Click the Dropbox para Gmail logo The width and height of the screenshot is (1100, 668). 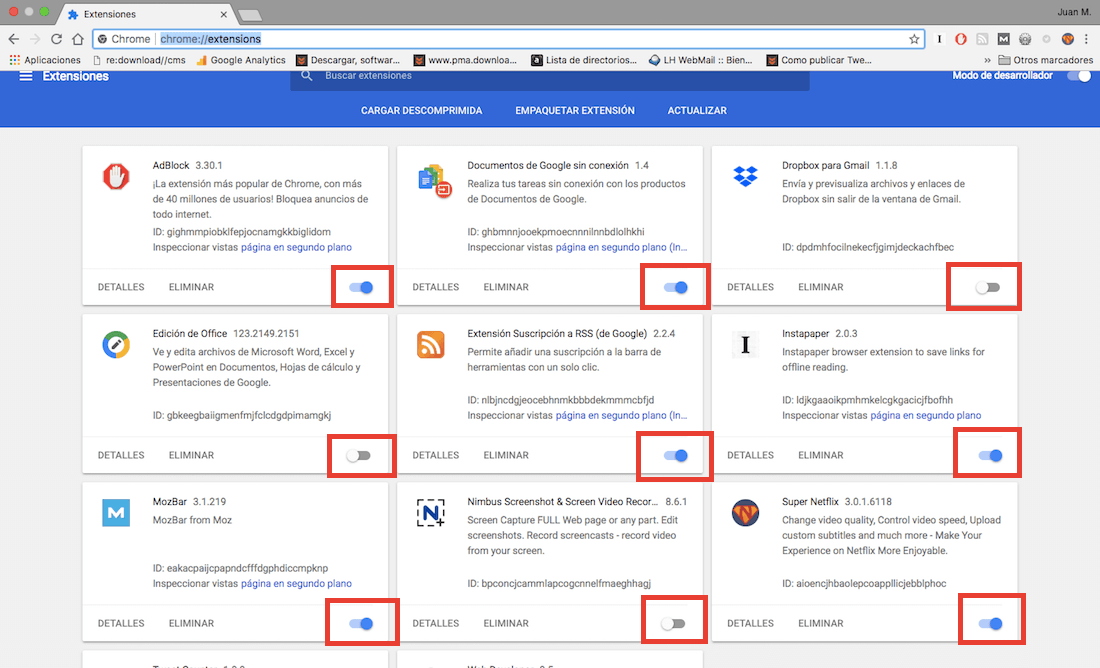coord(745,175)
